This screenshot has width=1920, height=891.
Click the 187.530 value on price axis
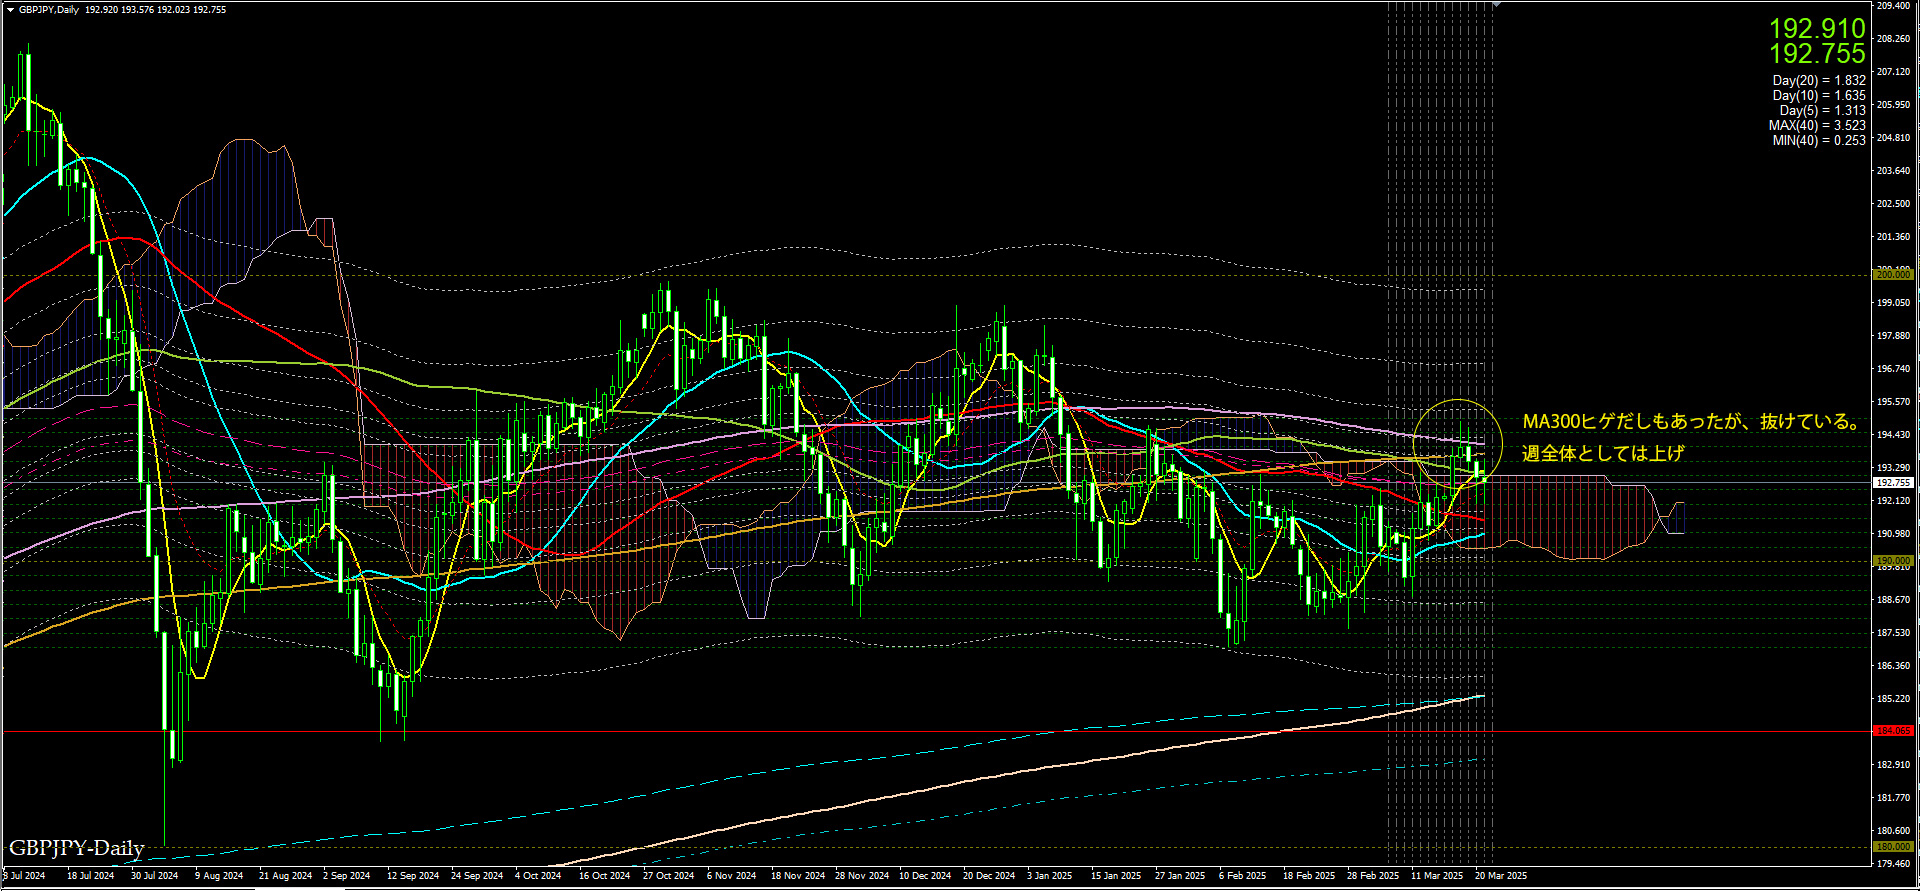click(x=1893, y=633)
